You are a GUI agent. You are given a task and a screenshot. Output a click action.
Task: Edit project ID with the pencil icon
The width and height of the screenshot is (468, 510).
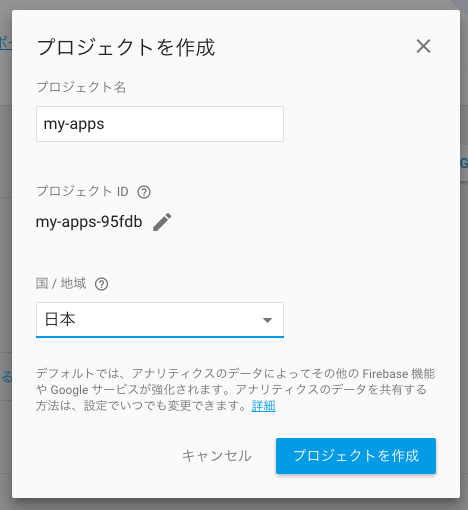click(162, 222)
